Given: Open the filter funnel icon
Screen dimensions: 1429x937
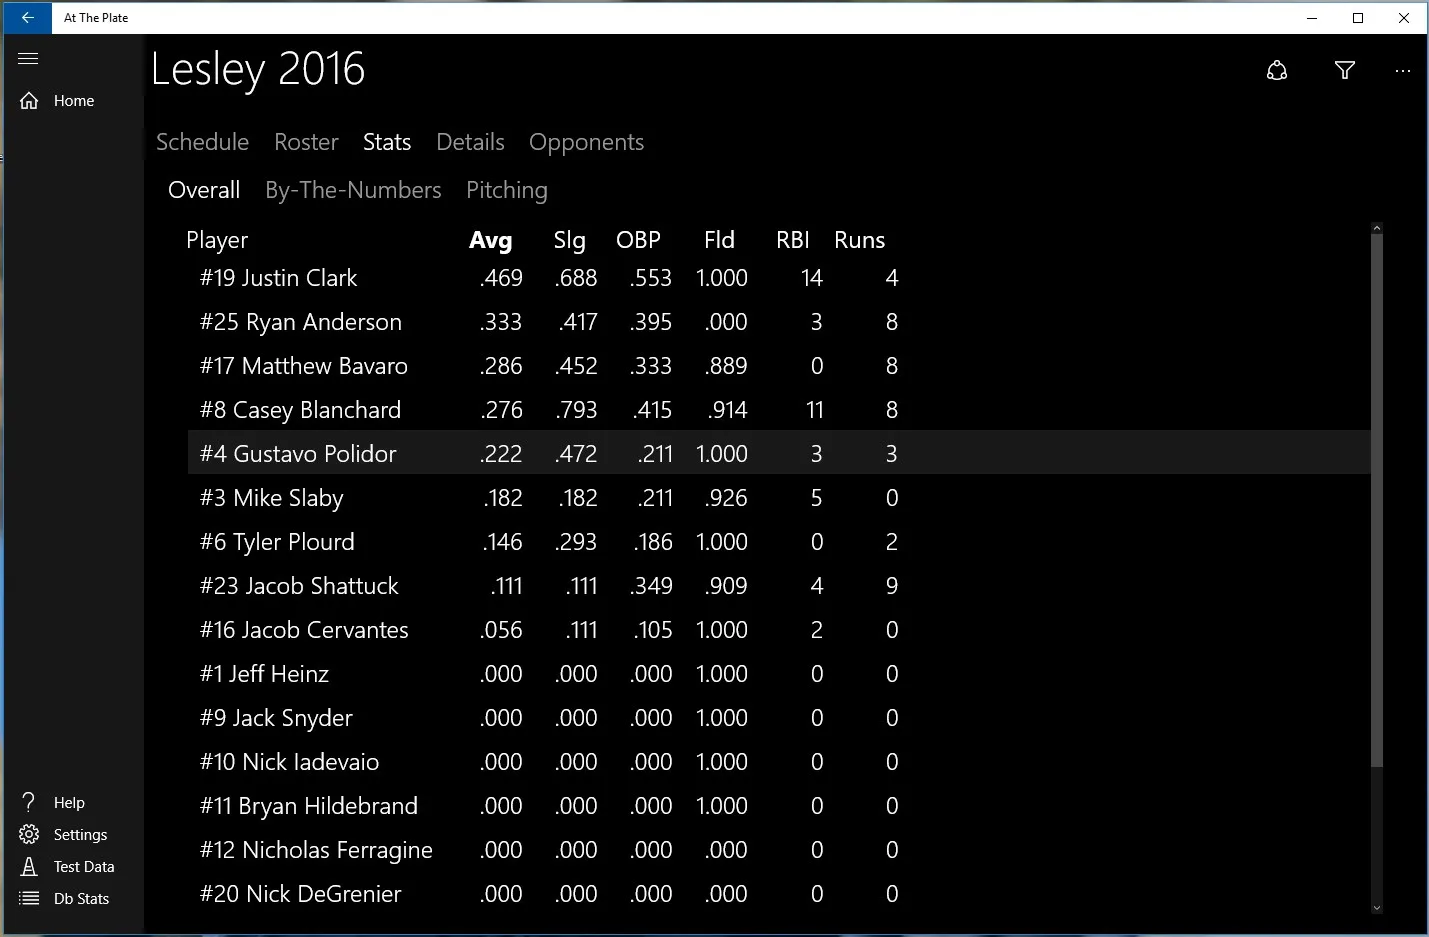Looking at the screenshot, I should (1345, 70).
